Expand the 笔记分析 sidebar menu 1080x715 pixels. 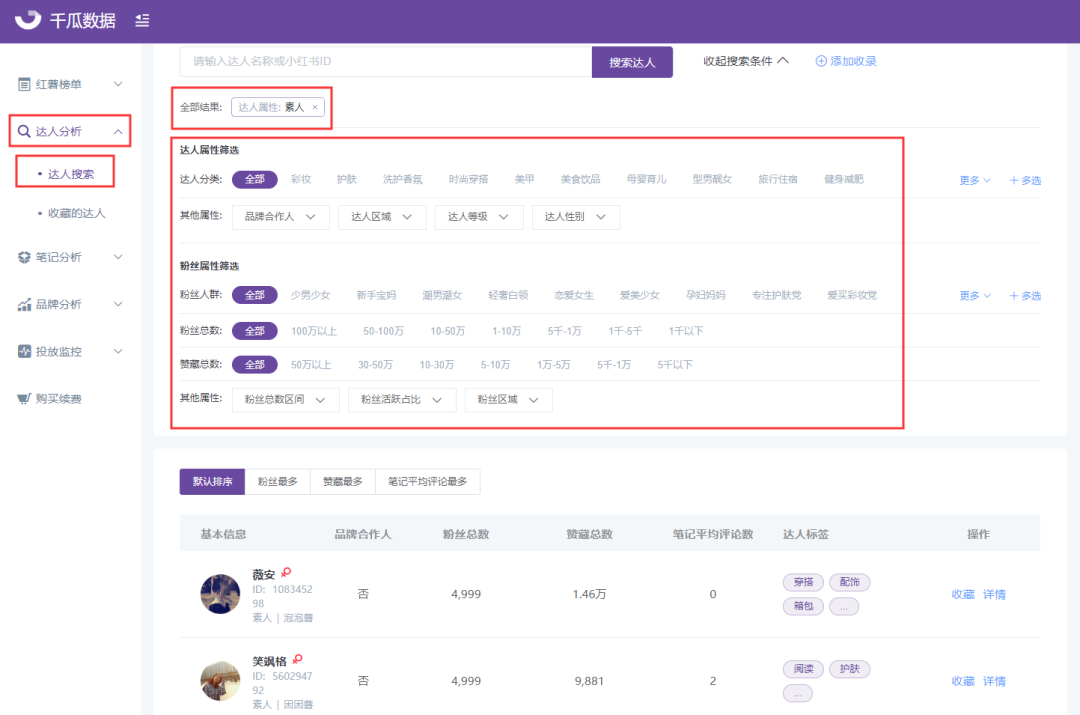[118, 257]
